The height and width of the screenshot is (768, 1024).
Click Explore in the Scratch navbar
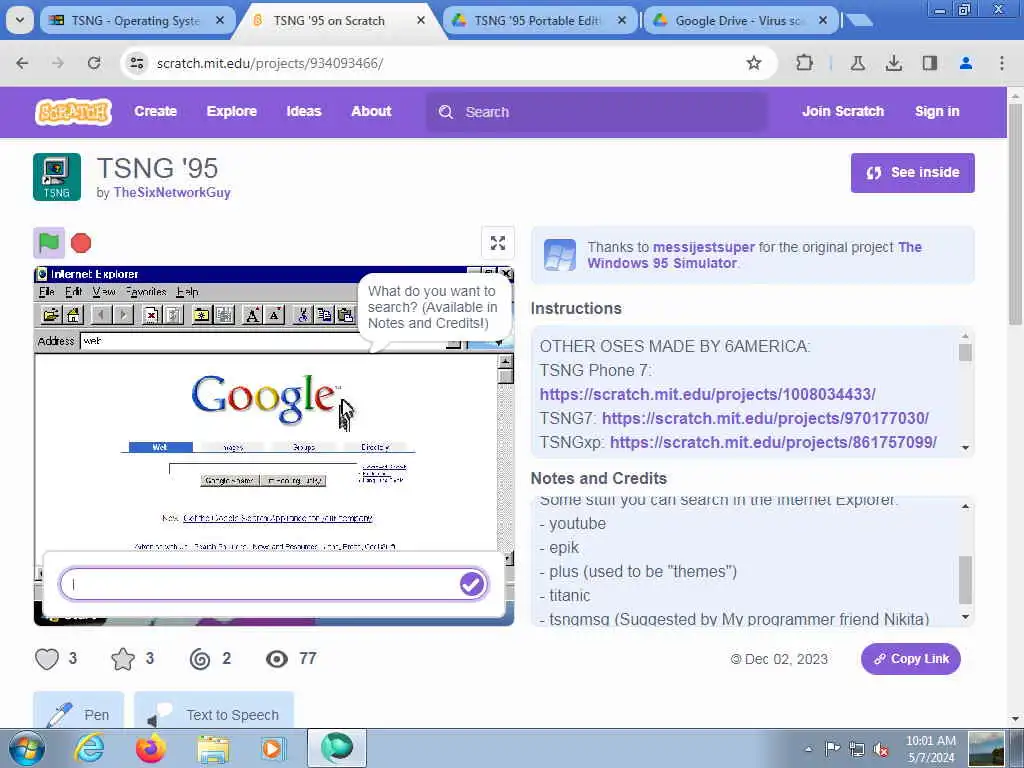click(x=231, y=111)
